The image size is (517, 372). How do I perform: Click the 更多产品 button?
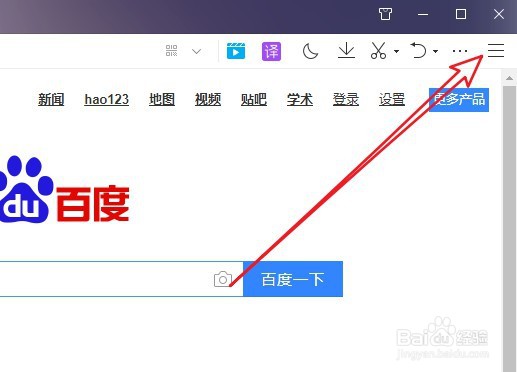459,100
